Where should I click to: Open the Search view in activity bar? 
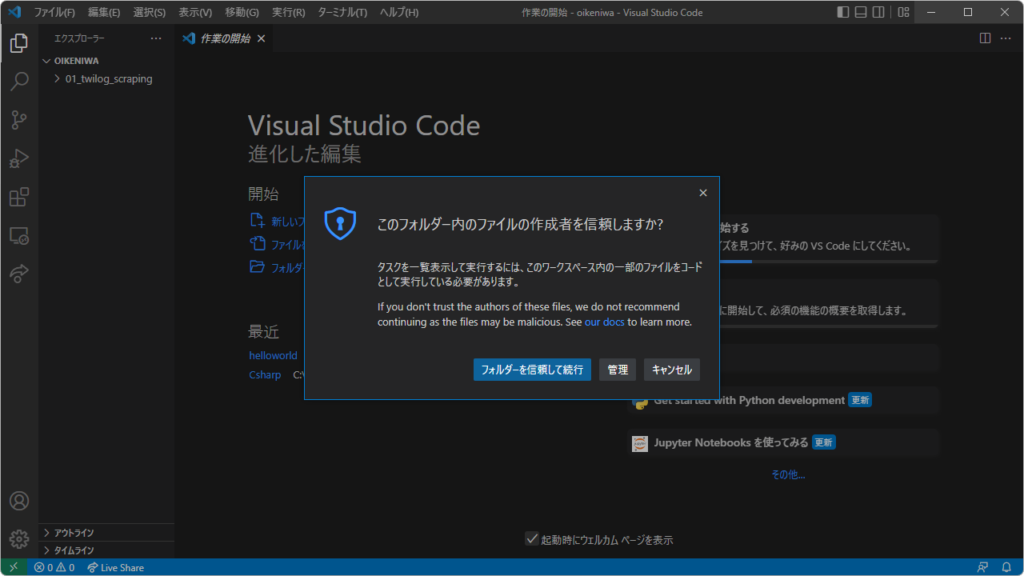click(x=19, y=82)
